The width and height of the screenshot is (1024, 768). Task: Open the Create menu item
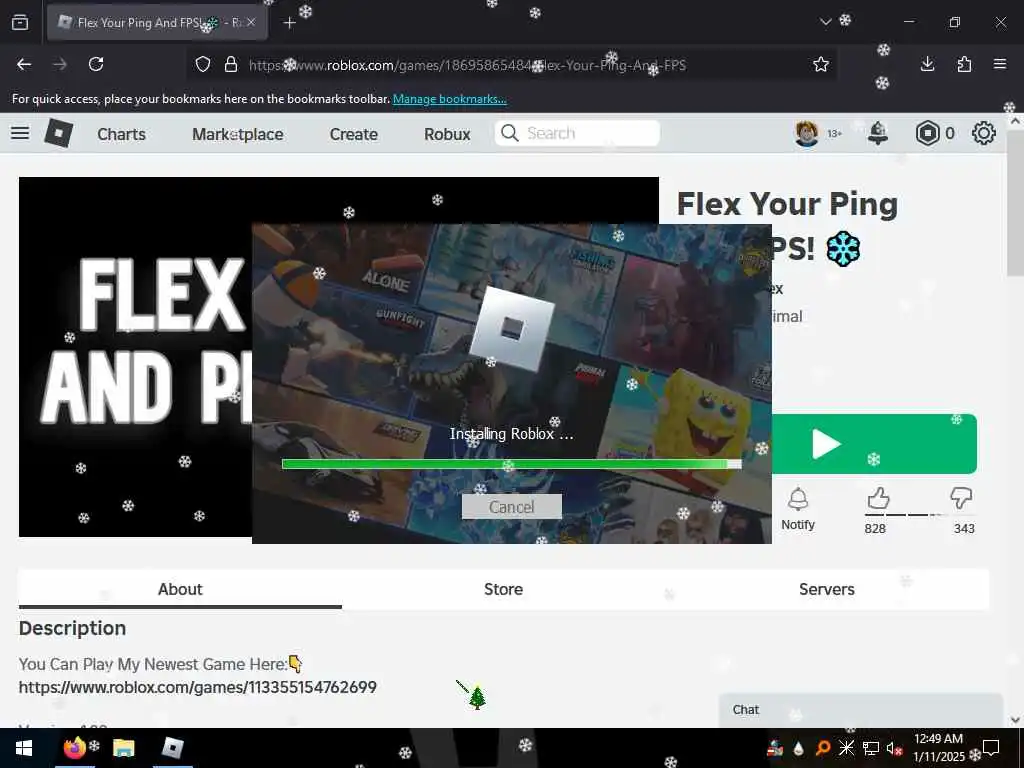coord(353,134)
